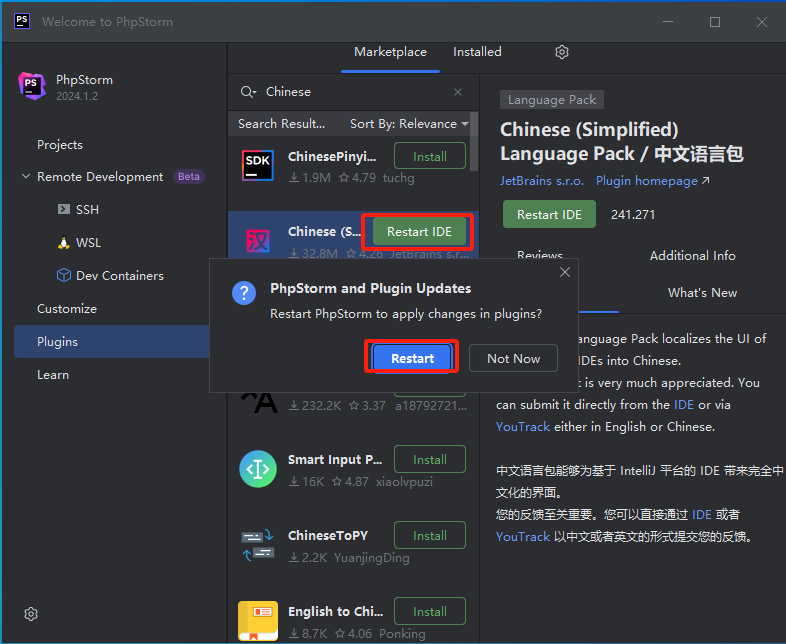Click the plugin list scrollbar
The width and height of the screenshot is (786, 644).
click(x=474, y=142)
